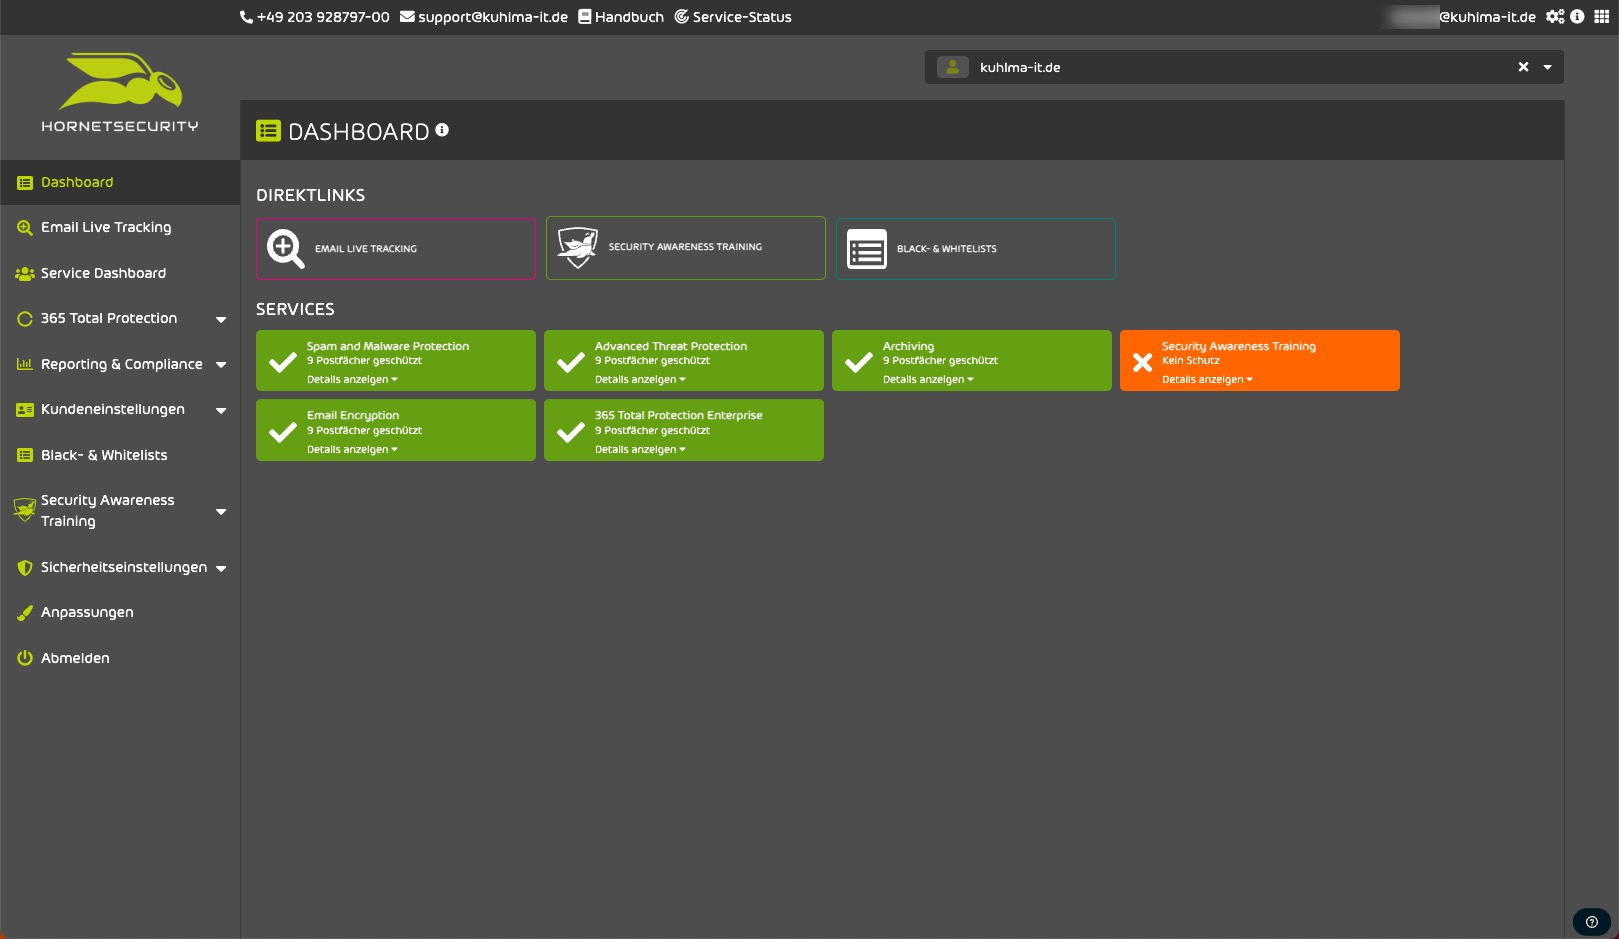Click the Anpassungen brush icon
Viewport: 1619px width, 939px height.
(x=25, y=613)
